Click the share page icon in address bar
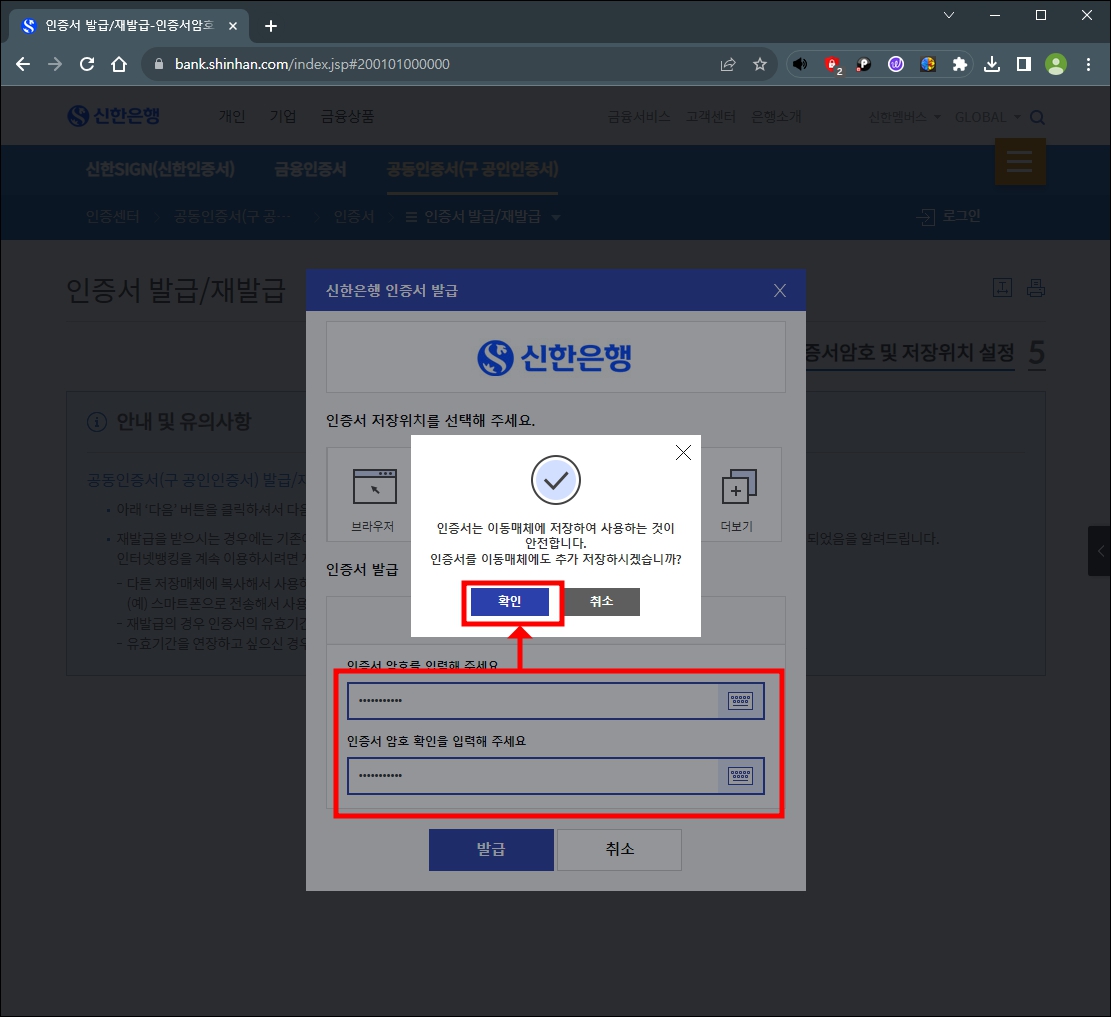 click(728, 64)
